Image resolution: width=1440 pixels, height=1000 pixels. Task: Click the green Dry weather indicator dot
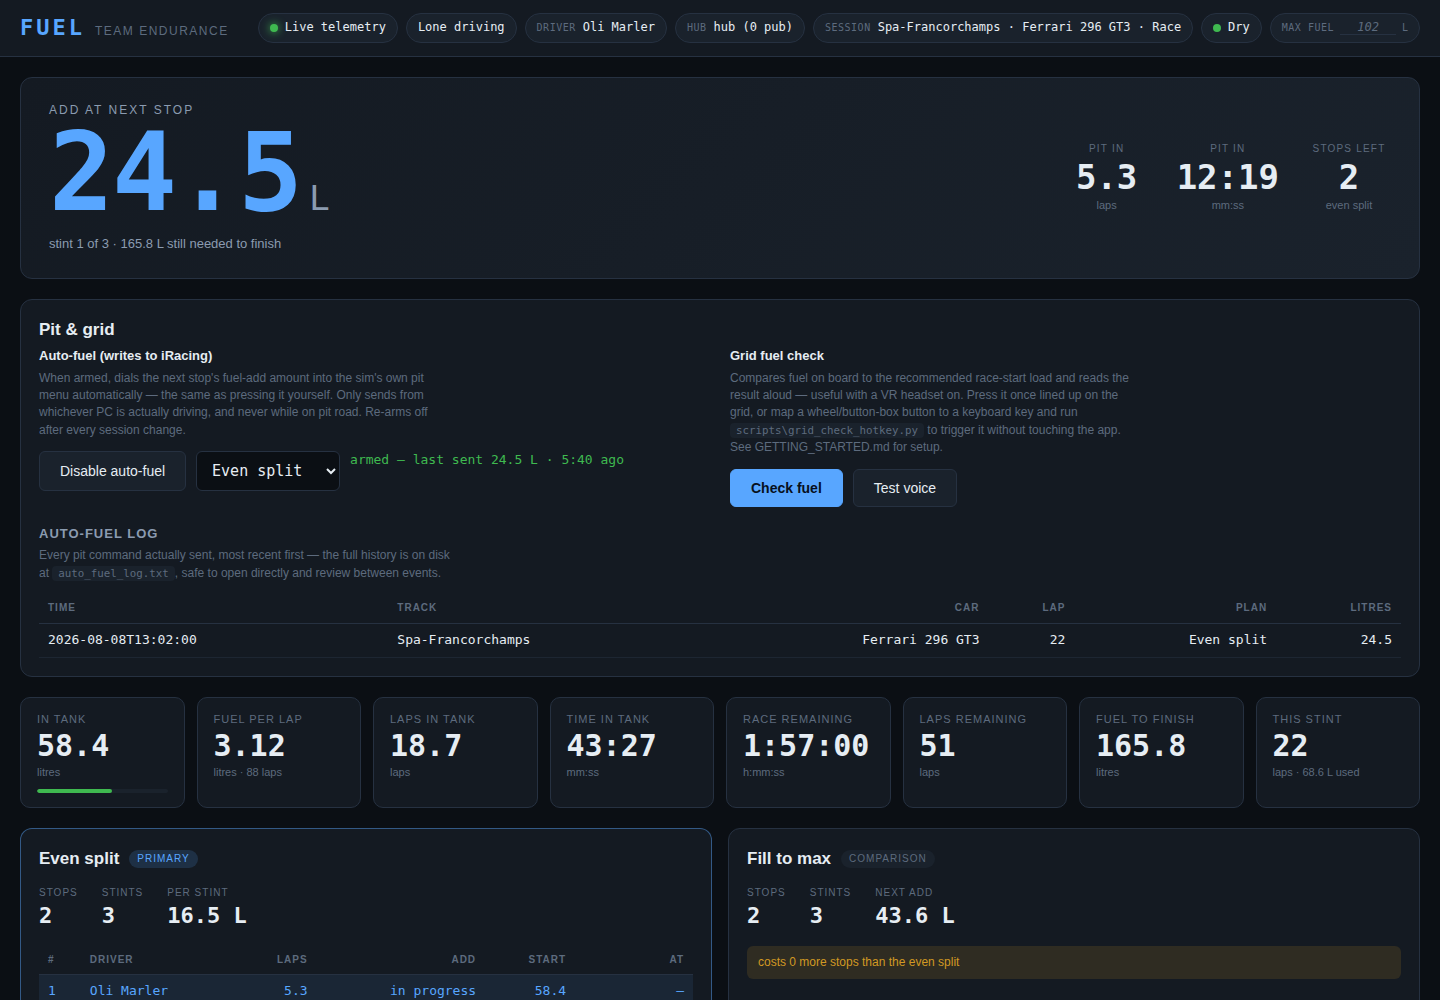[x=1217, y=28]
